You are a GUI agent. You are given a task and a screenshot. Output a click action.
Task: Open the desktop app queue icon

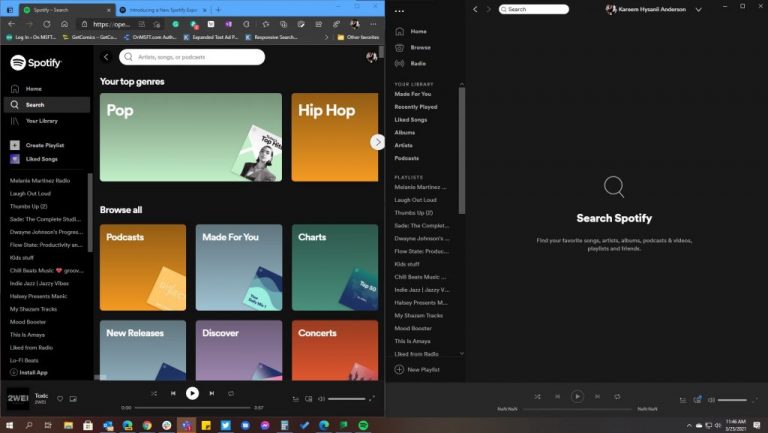pos(683,400)
